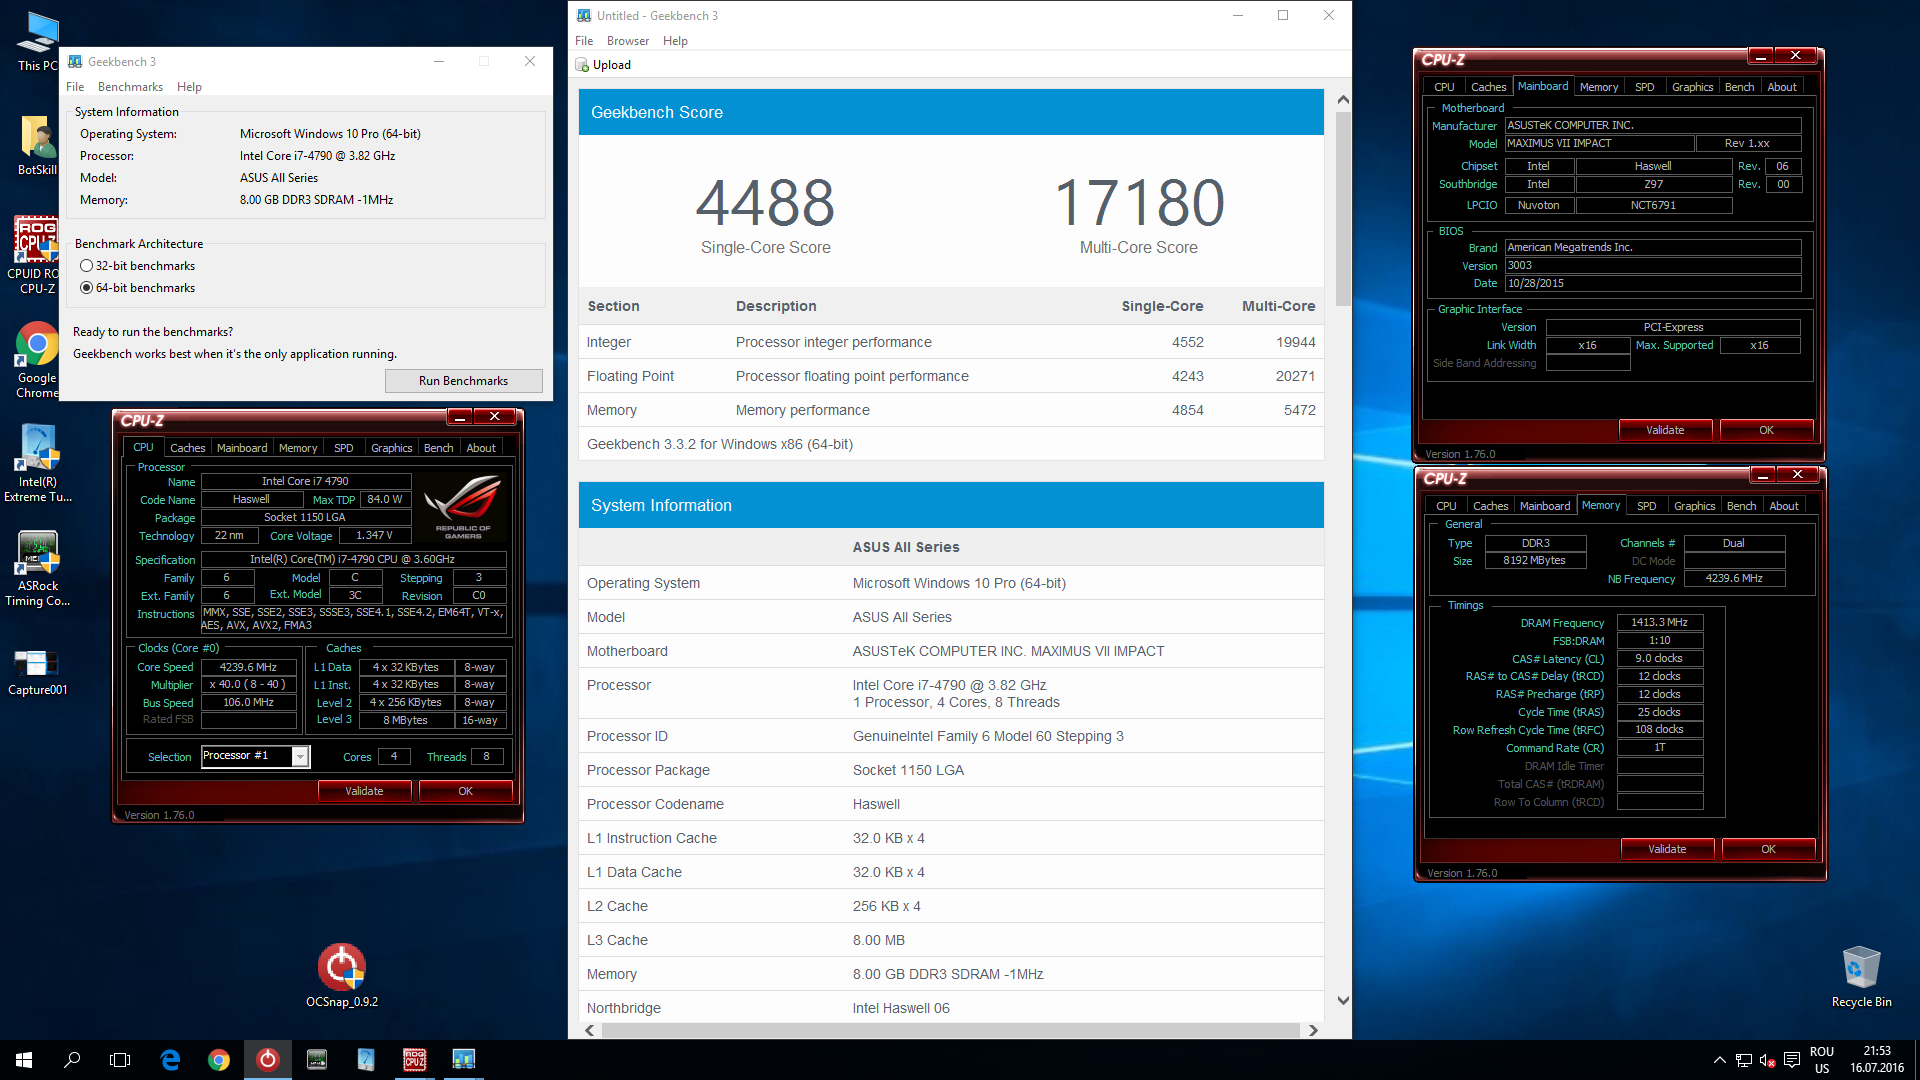Open Benchmarks menu in Geekbench 3
The height and width of the screenshot is (1080, 1920).
(130, 87)
